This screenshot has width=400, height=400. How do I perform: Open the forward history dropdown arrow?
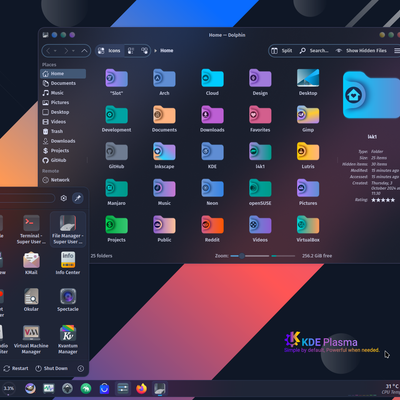[73, 51]
